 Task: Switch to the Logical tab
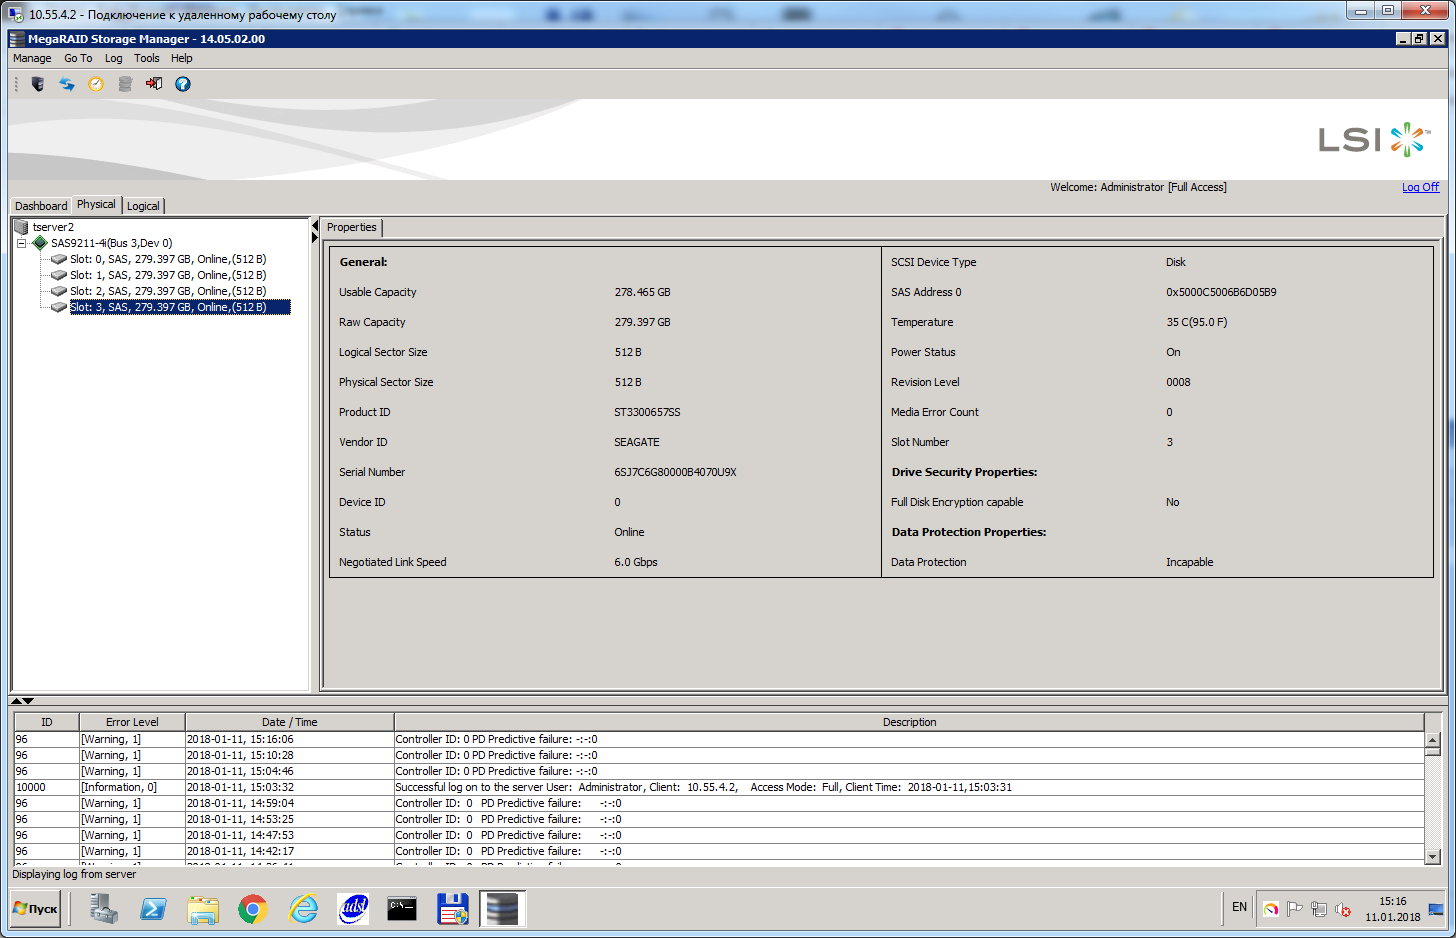[143, 206]
